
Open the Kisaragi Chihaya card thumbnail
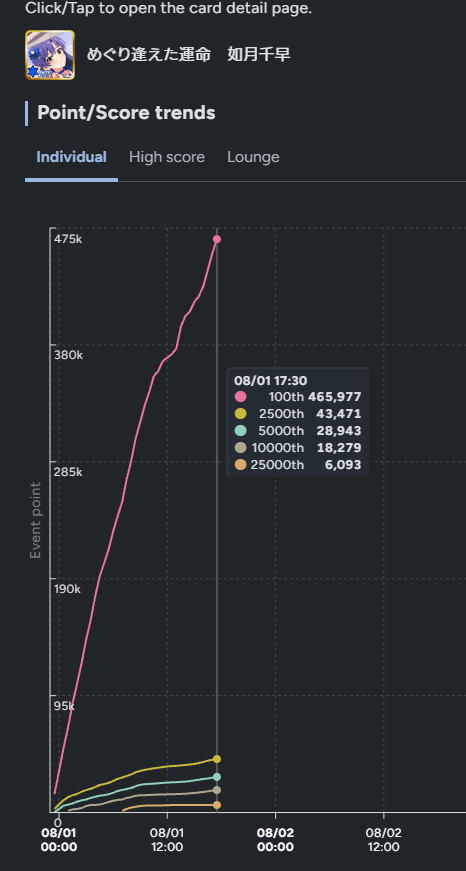(x=50, y=55)
